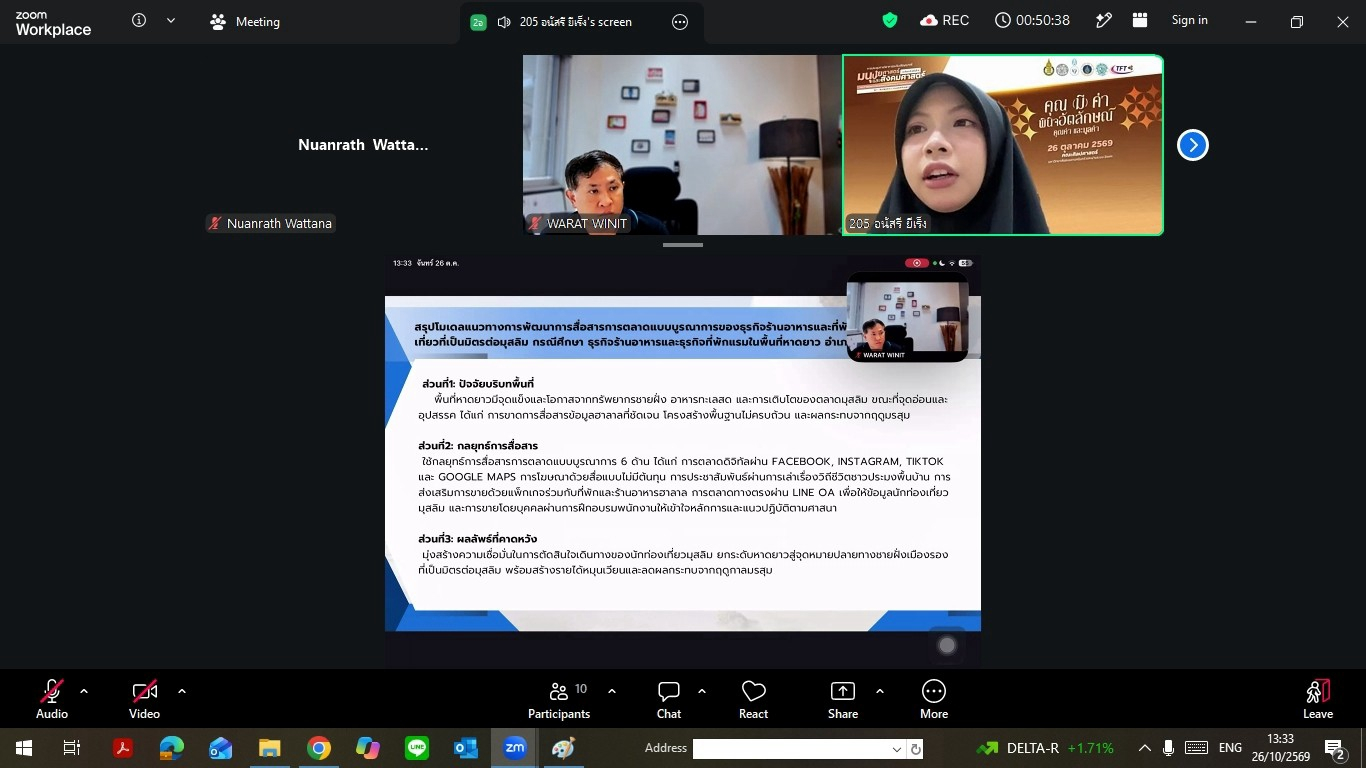This screenshot has height=768, width=1366.
Task: Show next page of video participants
Action: tap(1192, 145)
